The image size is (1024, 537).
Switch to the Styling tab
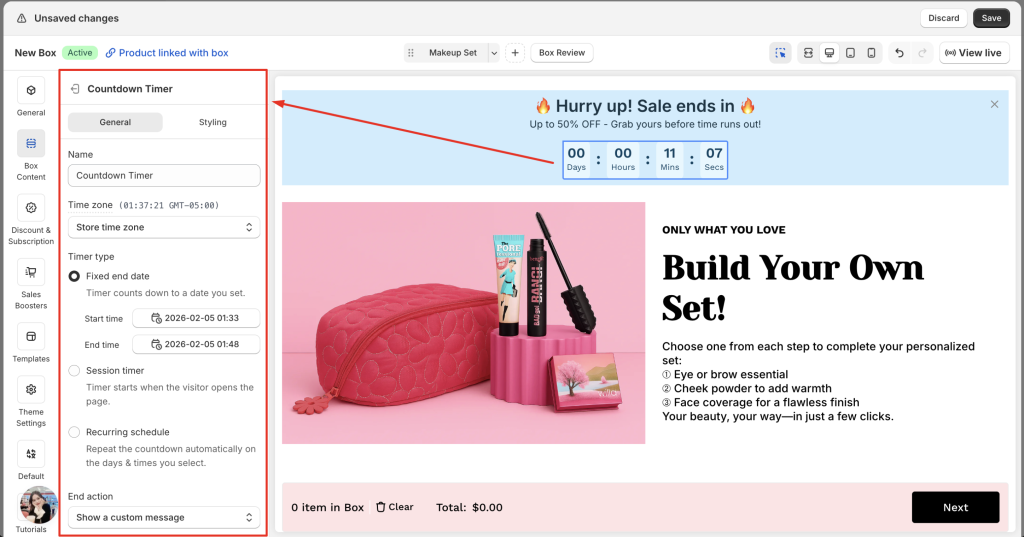212,122
